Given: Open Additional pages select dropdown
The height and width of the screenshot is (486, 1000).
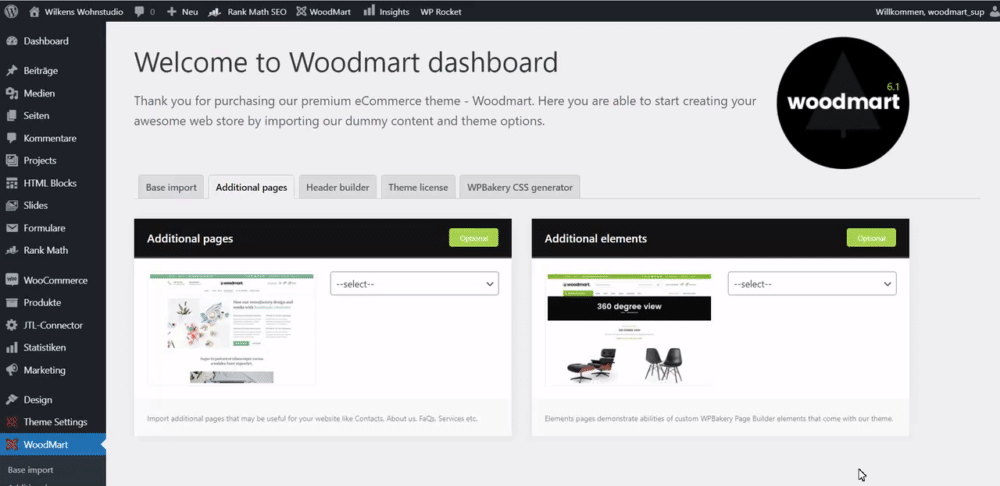Looking at the screenshot, I should pyautogui.click(x=415, y=284).
